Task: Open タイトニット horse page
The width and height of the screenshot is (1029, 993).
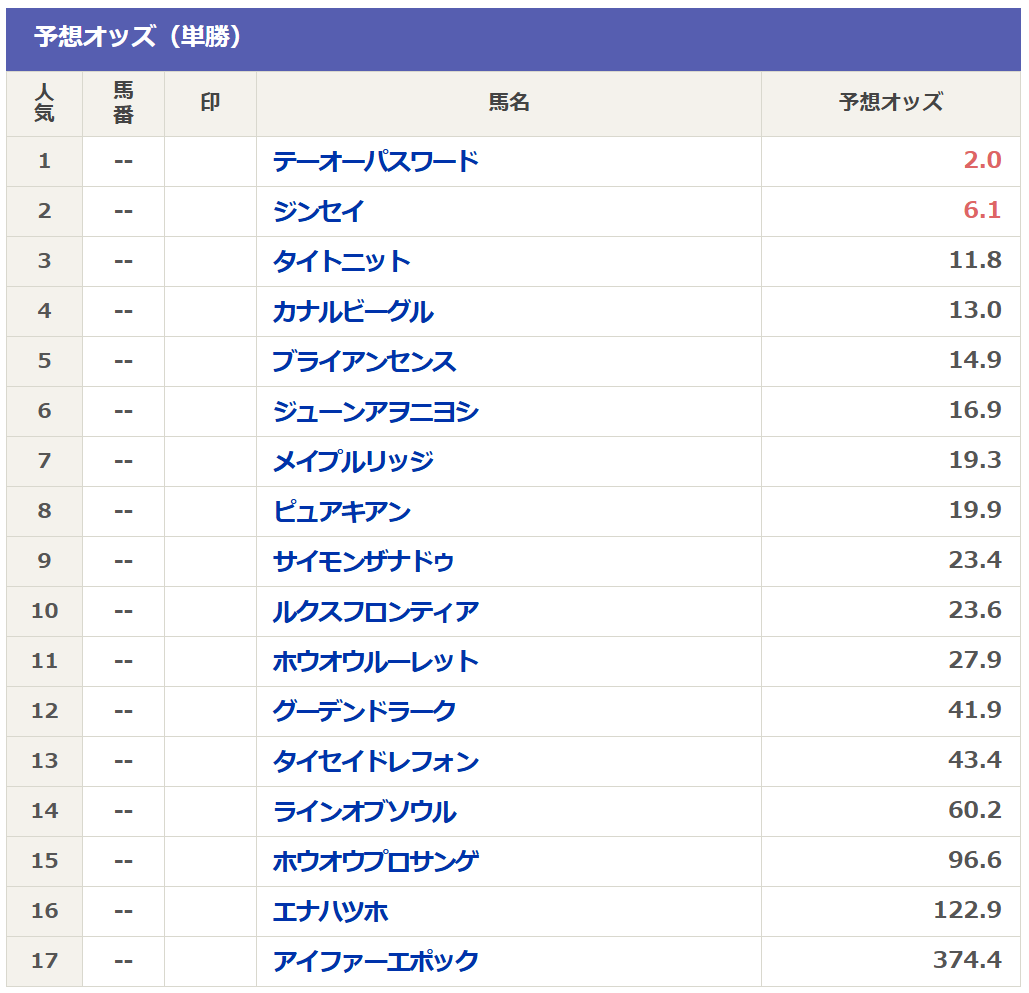Action: pyautogui.click(x=341, y=262)
